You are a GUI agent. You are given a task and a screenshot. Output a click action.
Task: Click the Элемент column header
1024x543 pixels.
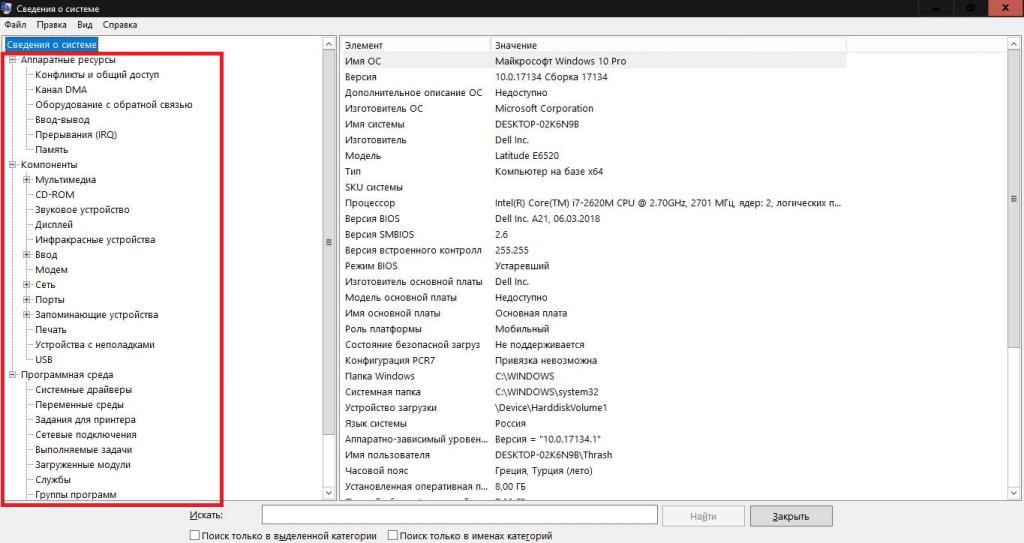(415, 45)
